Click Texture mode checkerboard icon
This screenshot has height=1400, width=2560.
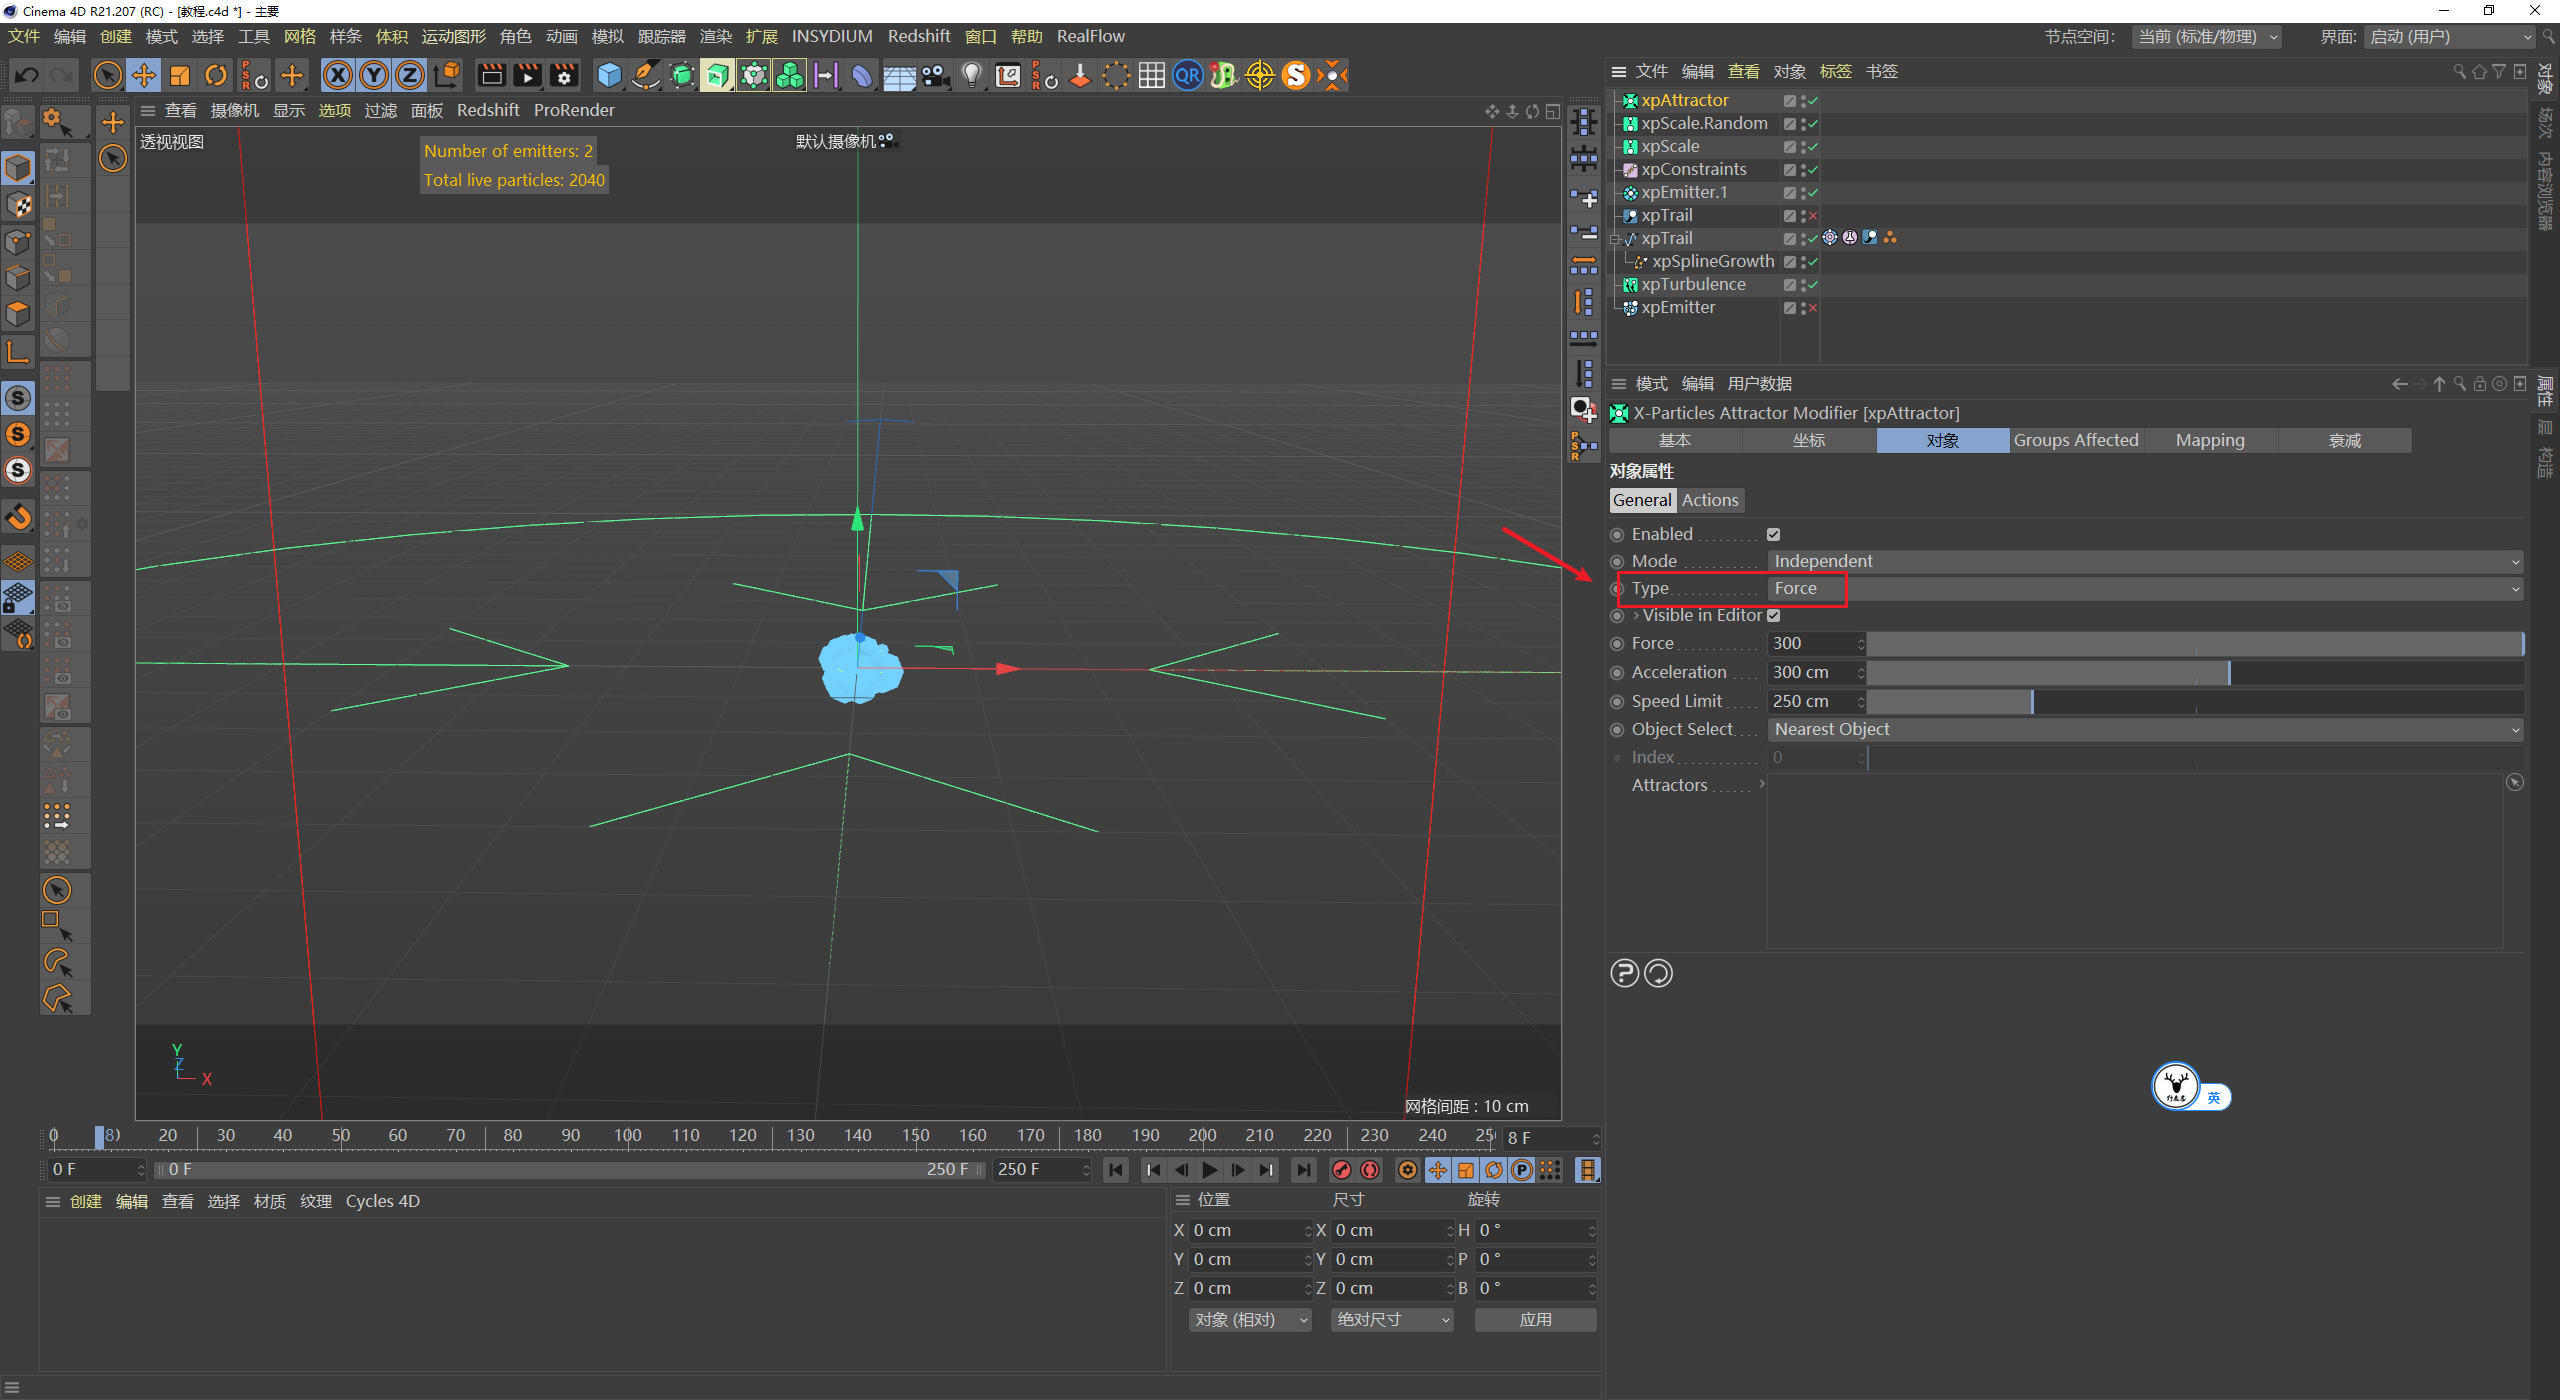(x=18, y=205)
